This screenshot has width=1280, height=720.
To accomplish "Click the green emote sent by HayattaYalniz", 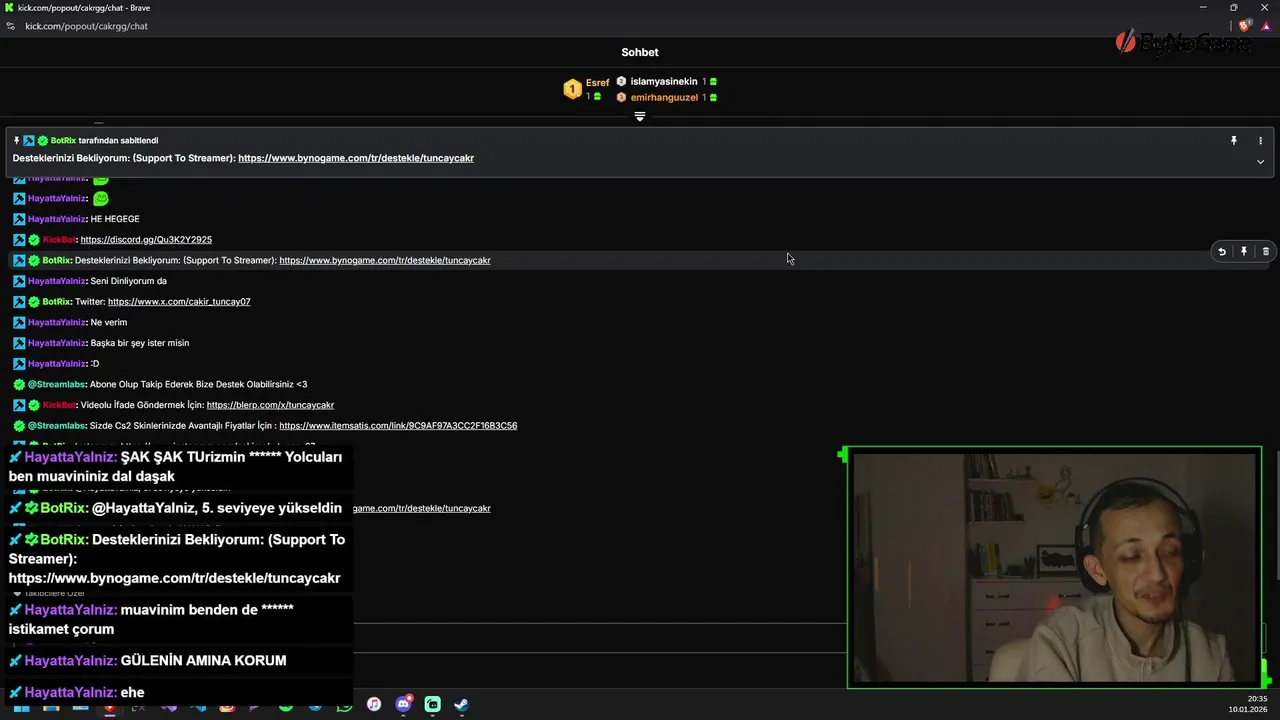I will click(100, 198).
